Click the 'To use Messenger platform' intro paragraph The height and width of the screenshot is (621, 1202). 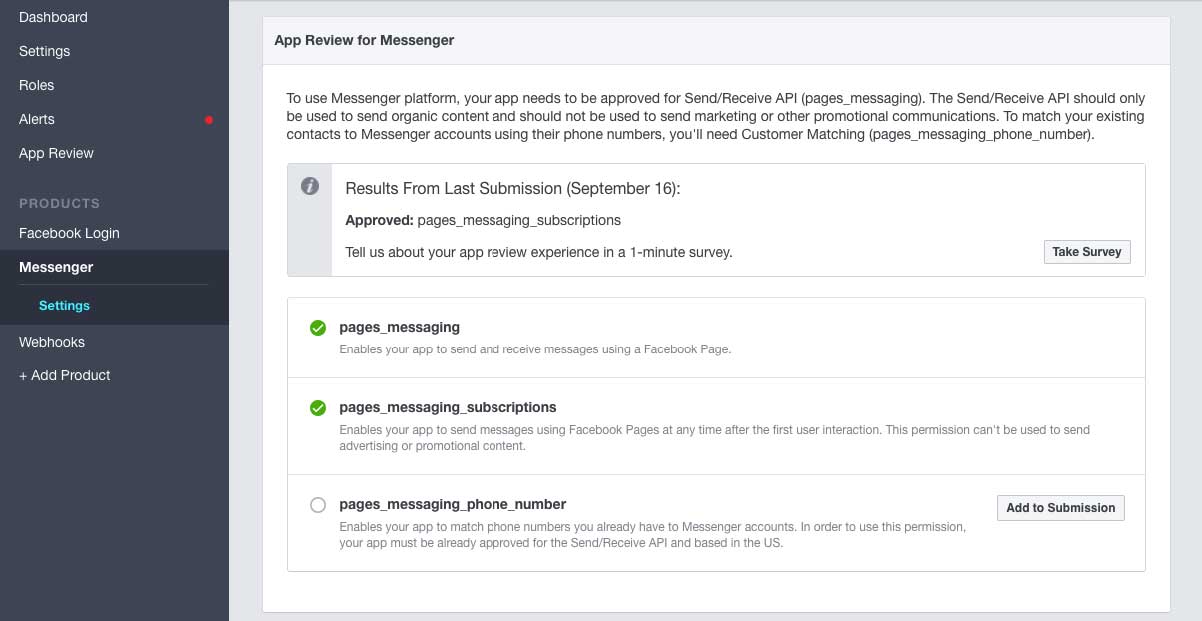point(716,116)
